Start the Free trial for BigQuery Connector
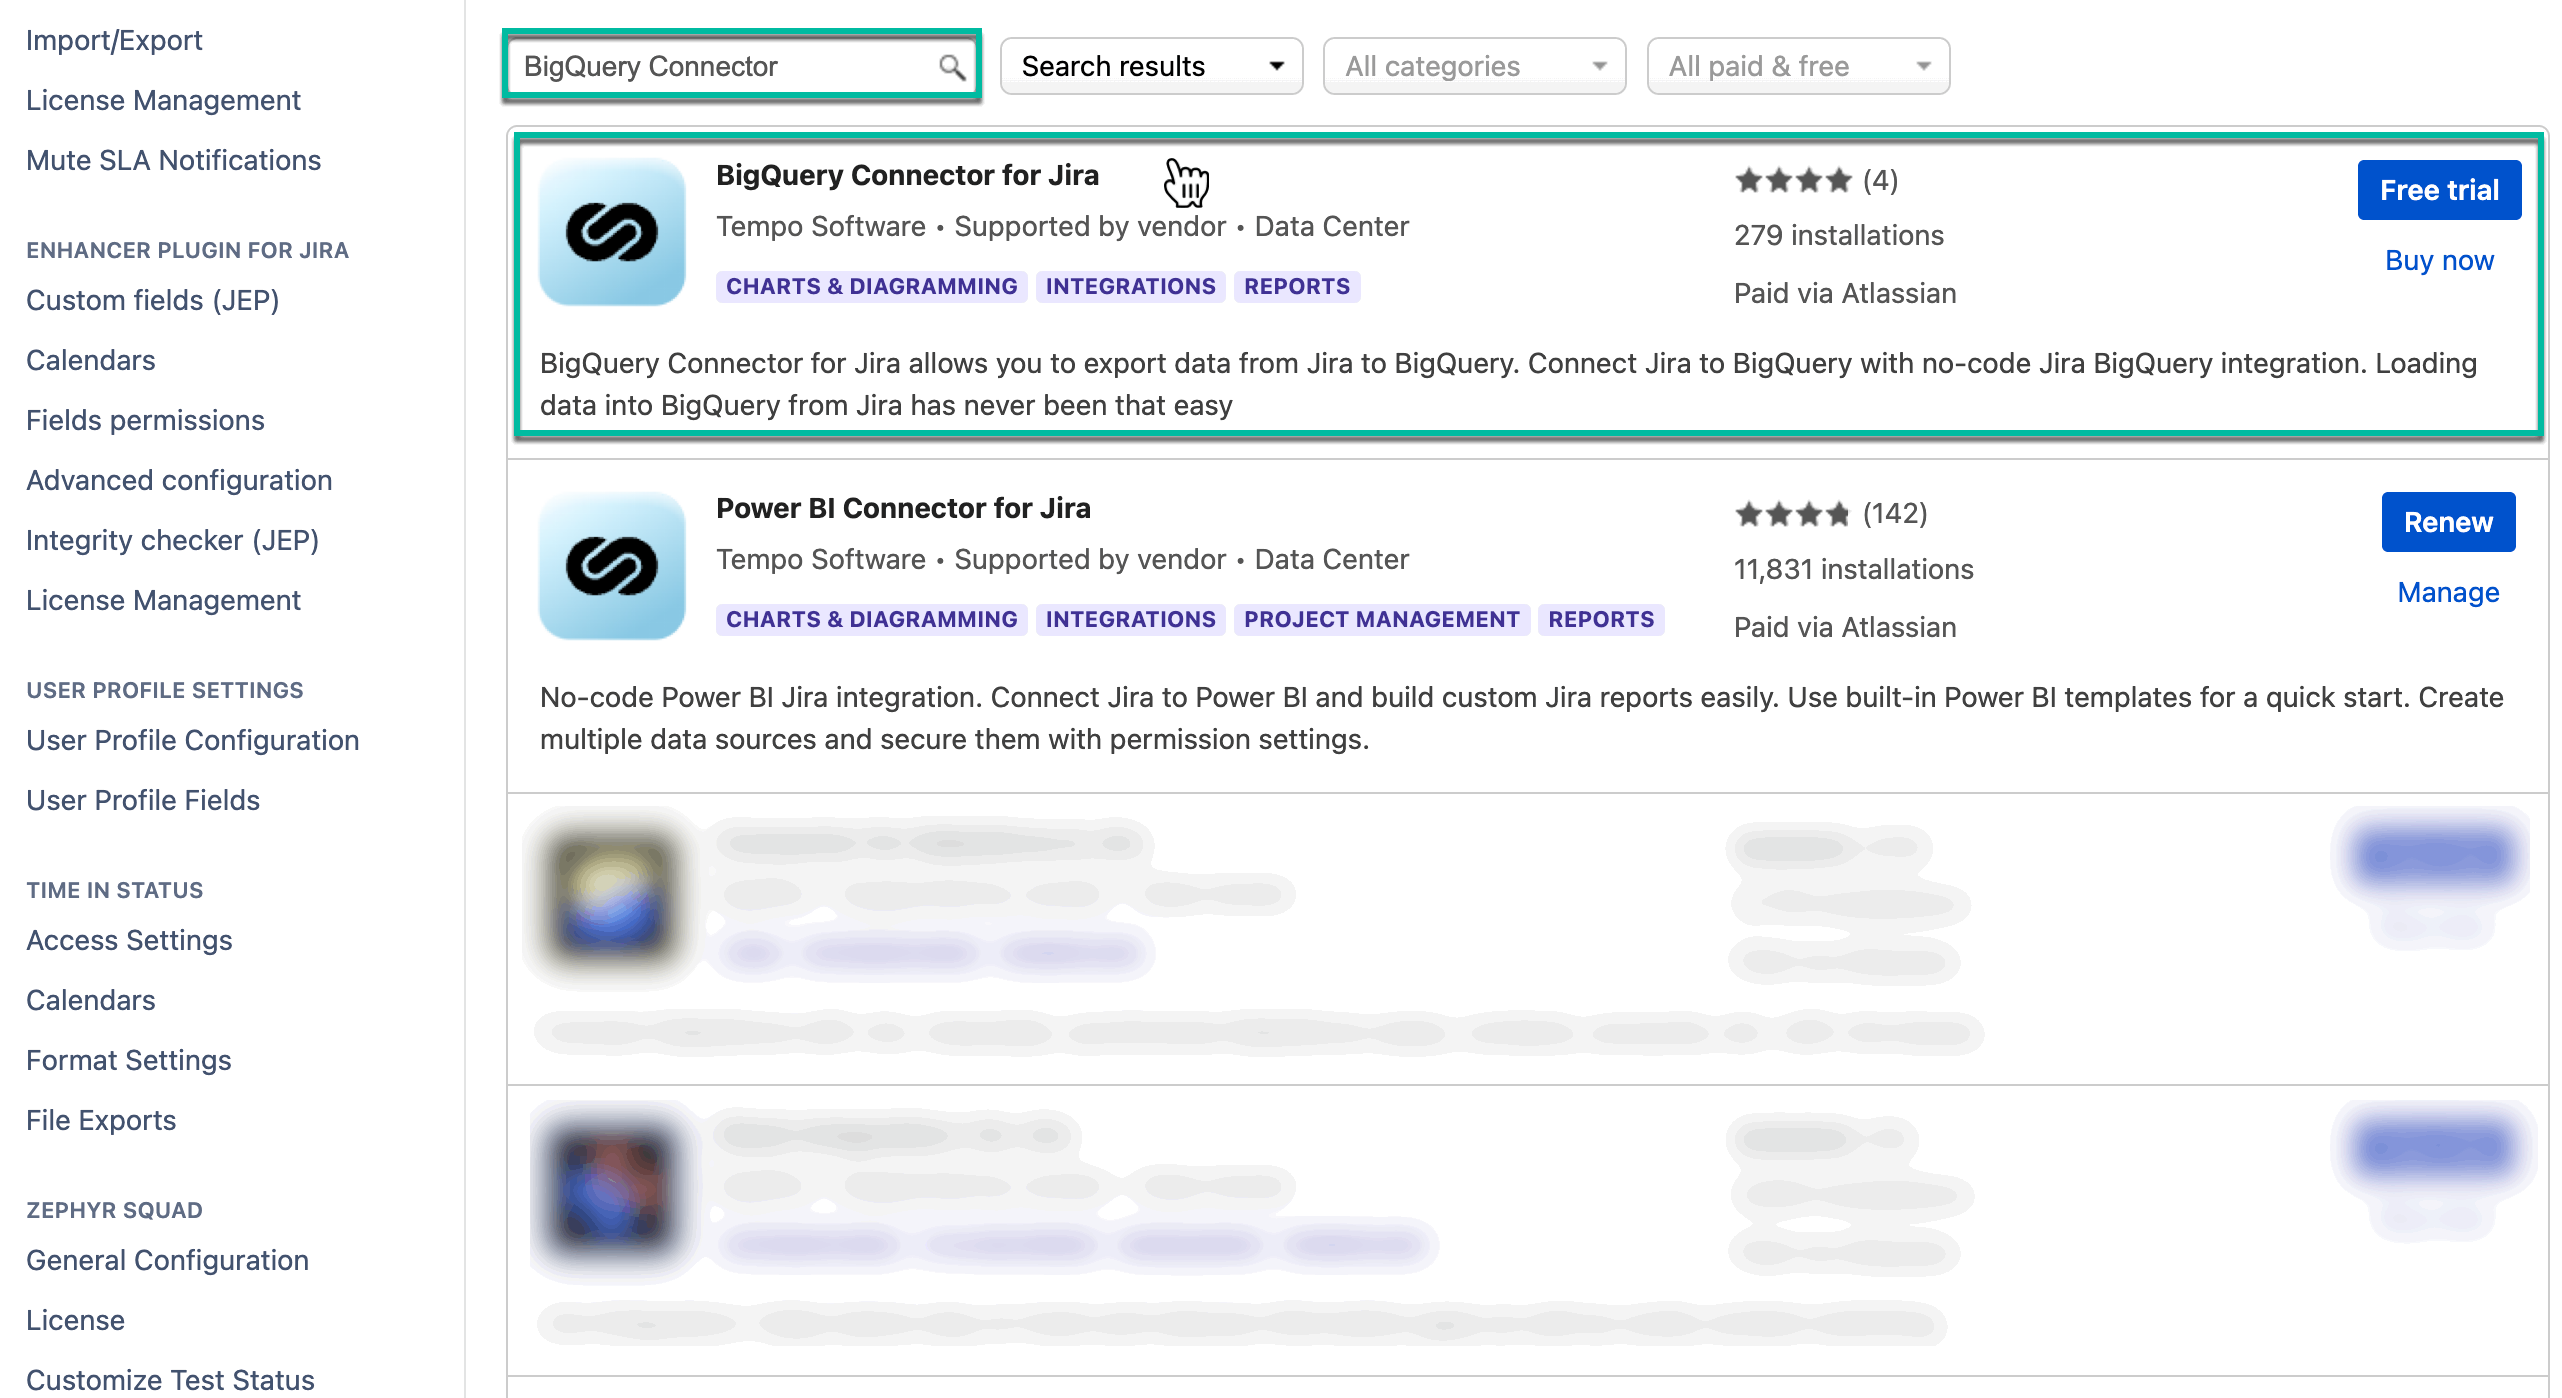 [2439, 190]
